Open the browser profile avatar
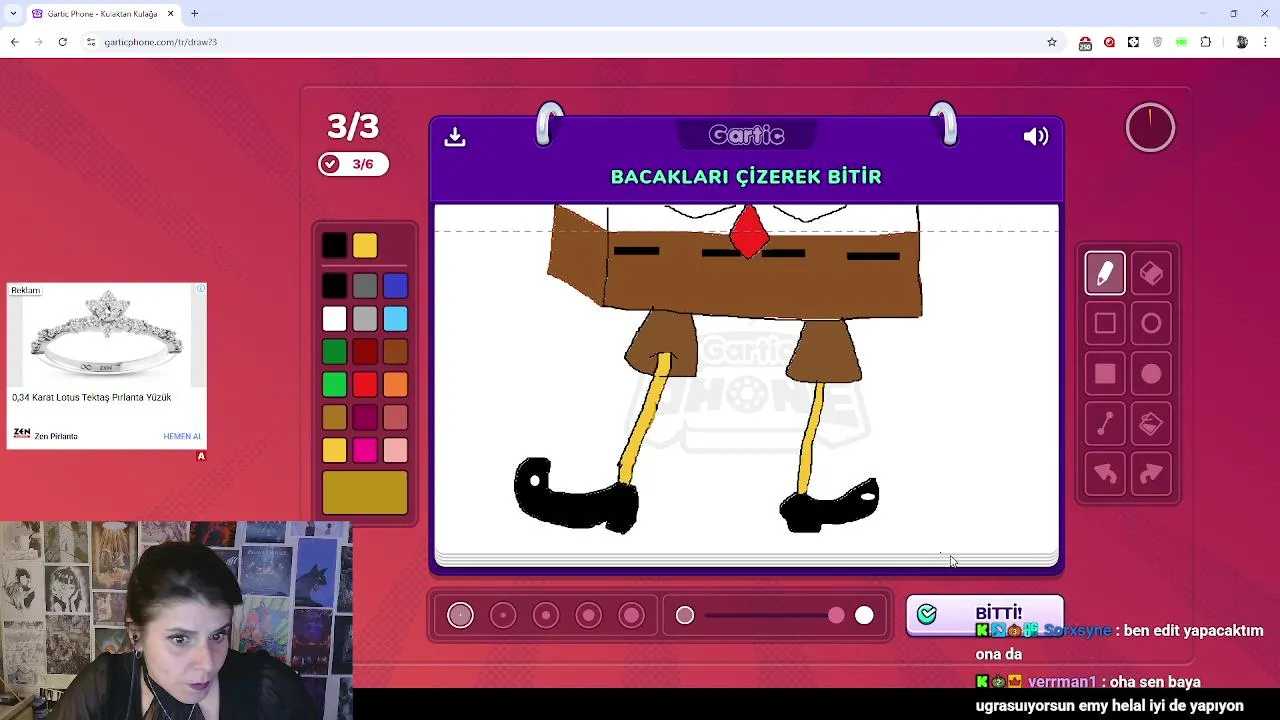Image resolution: width=1280 pixels, height=720 pixels. (x=1242, y=42)
